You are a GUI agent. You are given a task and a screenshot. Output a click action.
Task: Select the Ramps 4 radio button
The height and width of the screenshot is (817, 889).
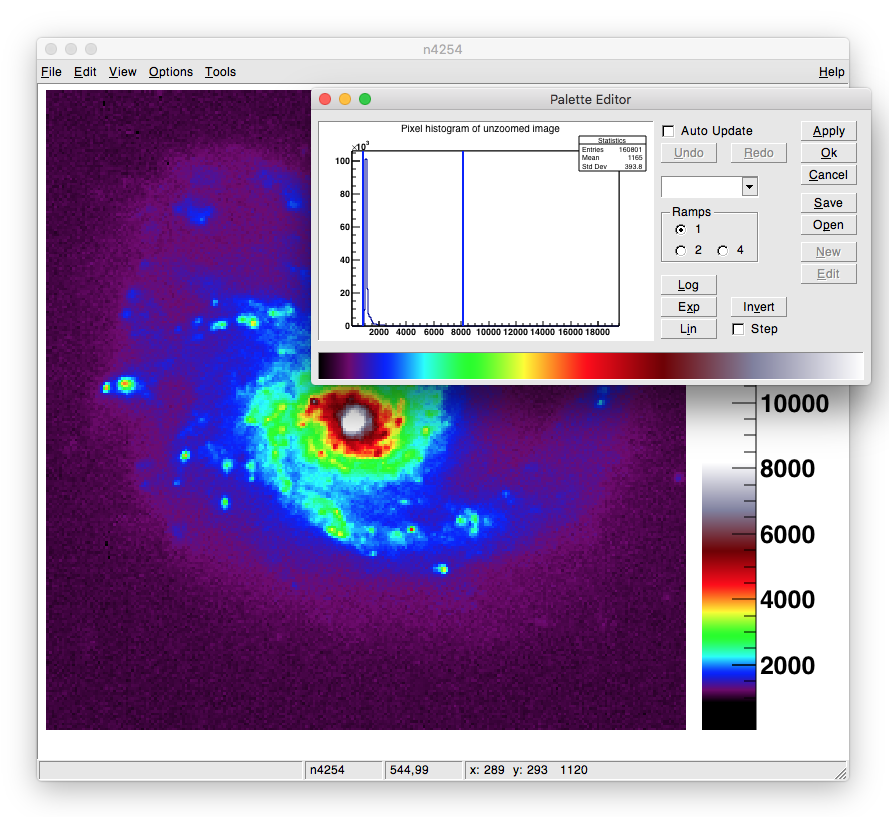point(722,250)
